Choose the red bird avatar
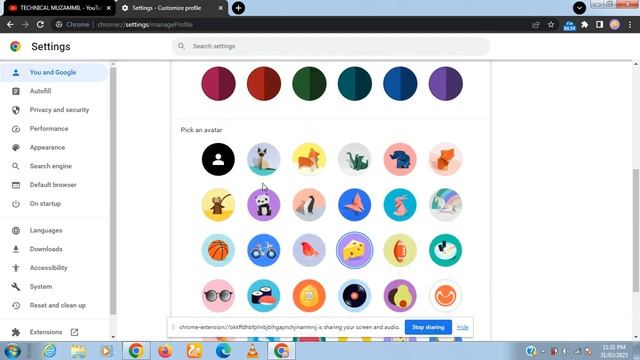 [x=309, y=250]
